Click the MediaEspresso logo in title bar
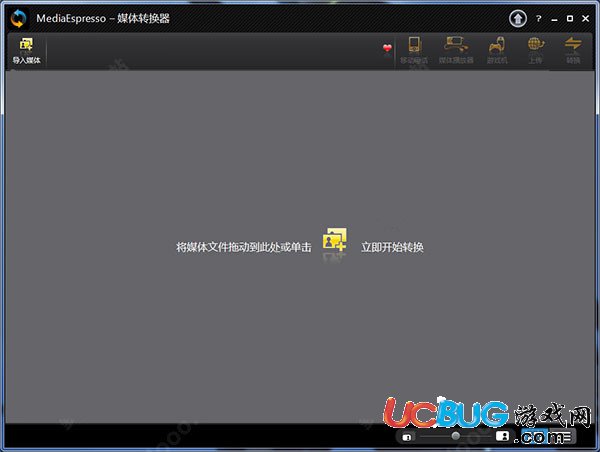Screen dimensions: 600x452 pyautogui.click(x=18, y=18)
